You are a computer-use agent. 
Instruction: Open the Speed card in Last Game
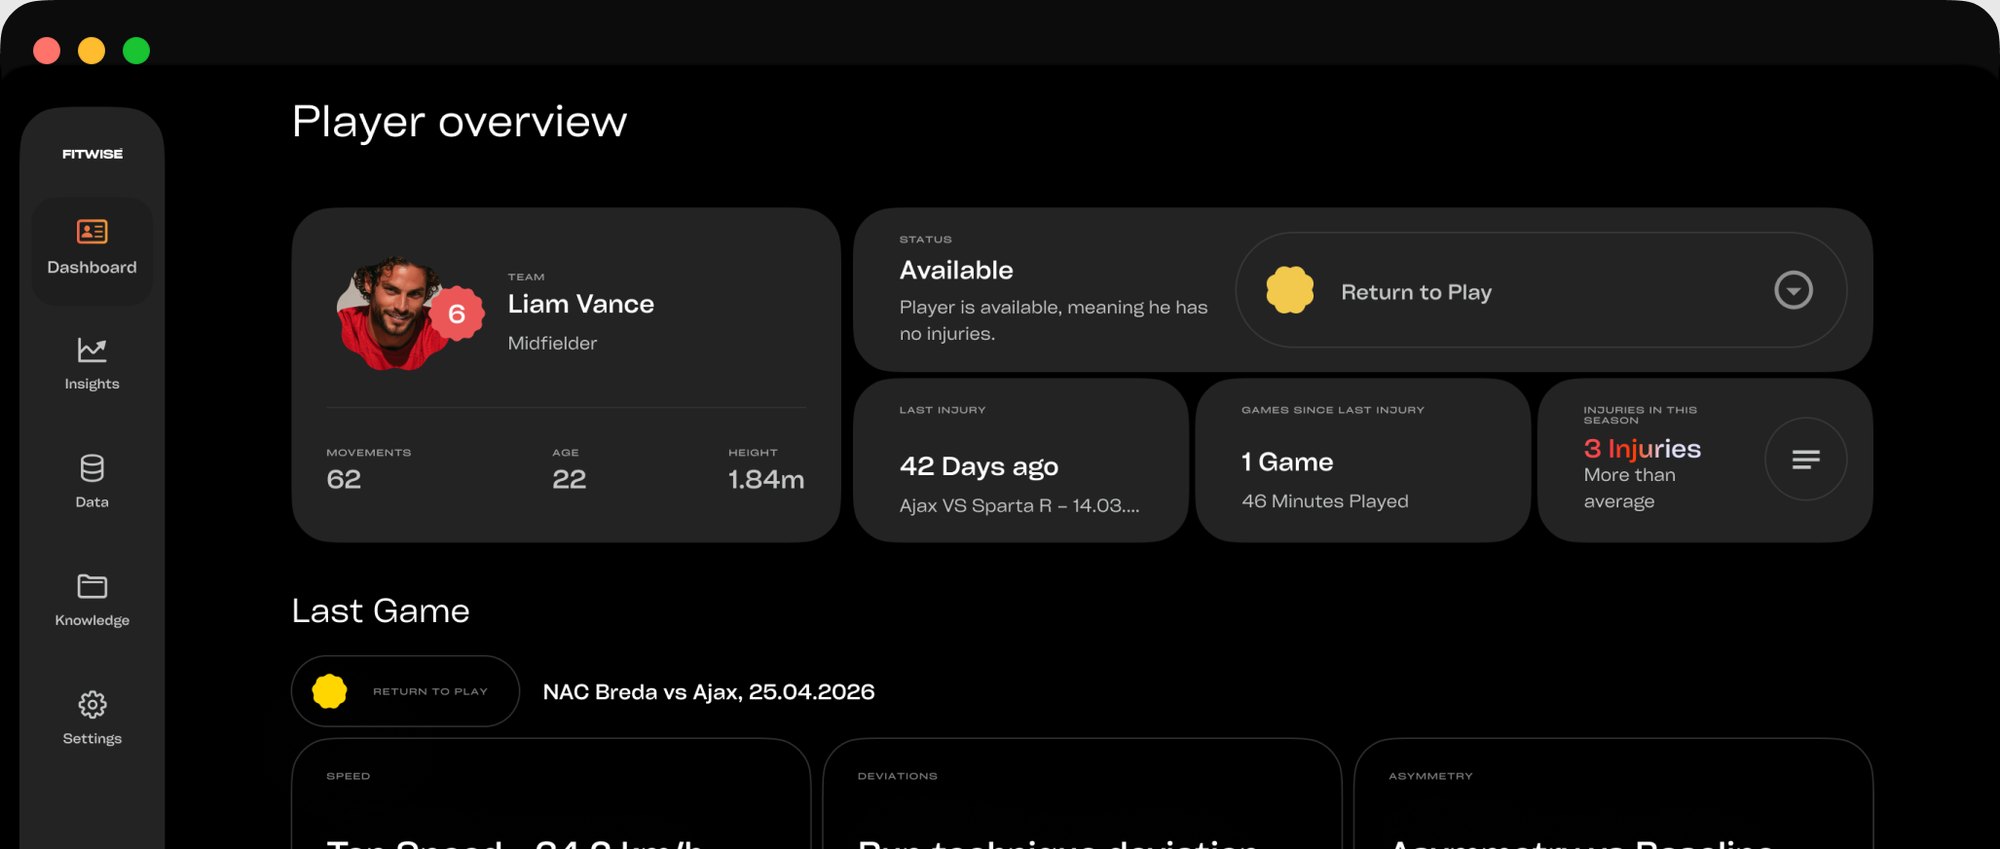point(551,794)
